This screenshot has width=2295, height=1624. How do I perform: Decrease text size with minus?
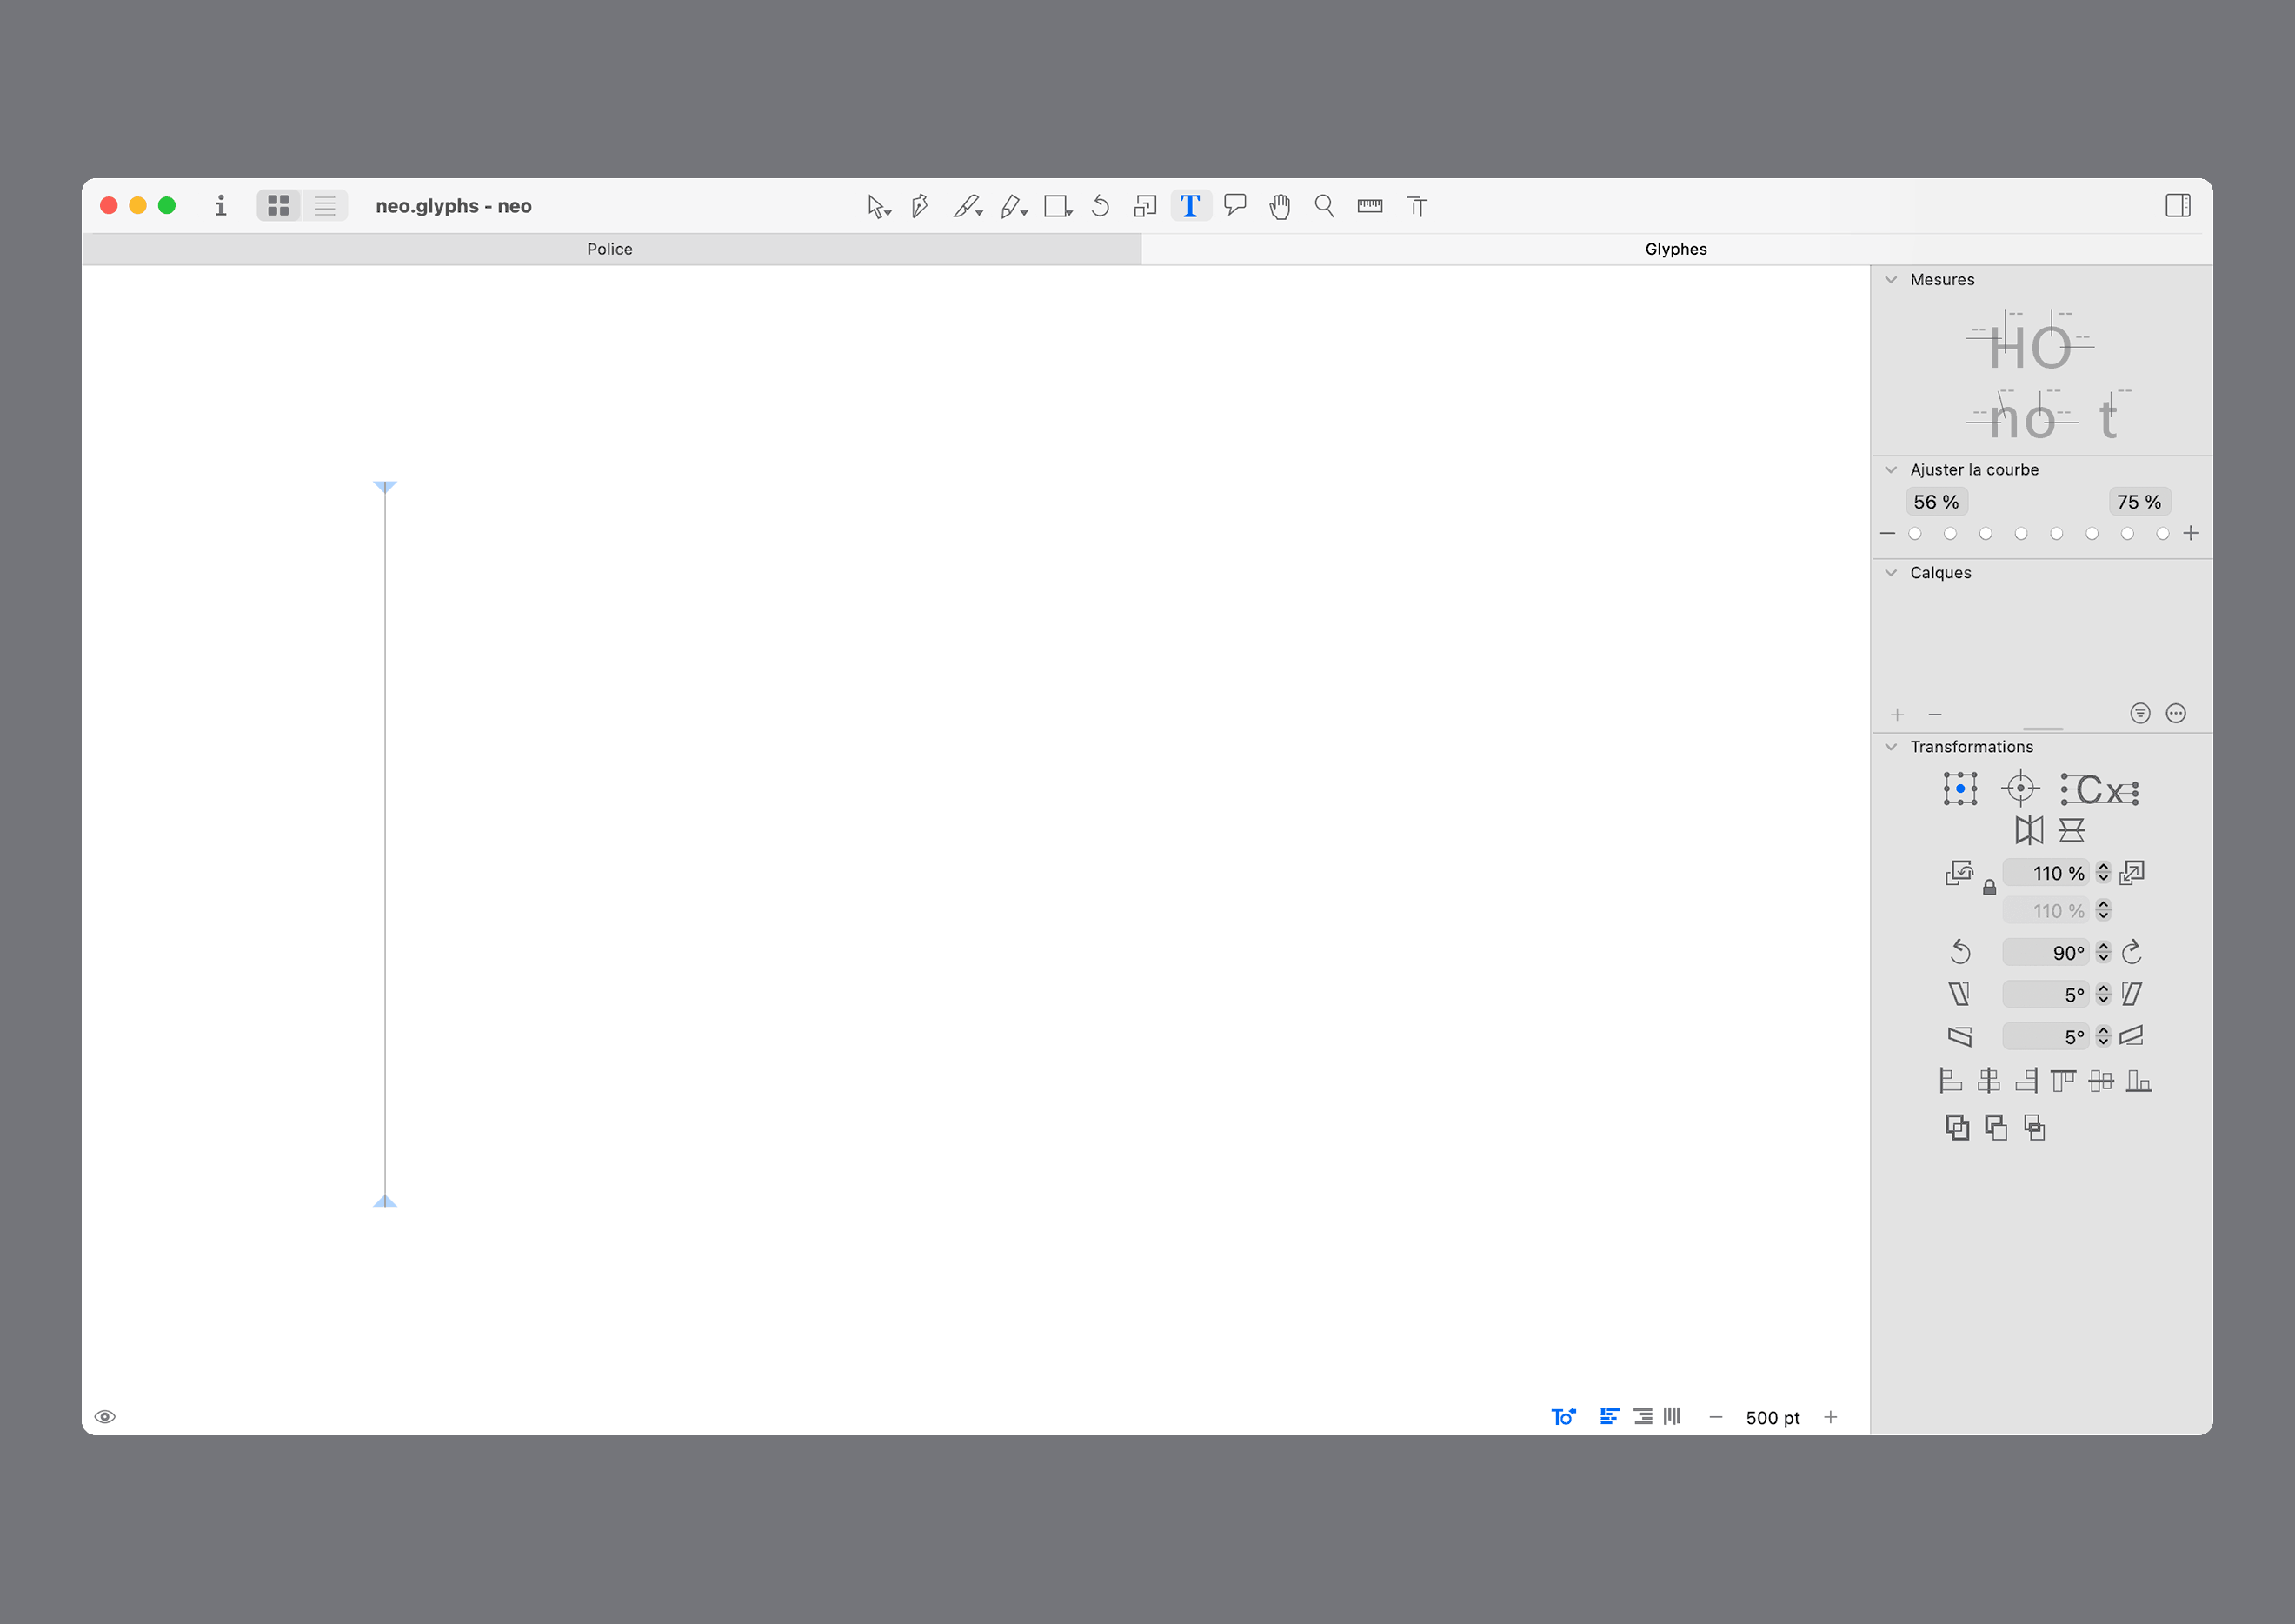click(1716, 1417)
